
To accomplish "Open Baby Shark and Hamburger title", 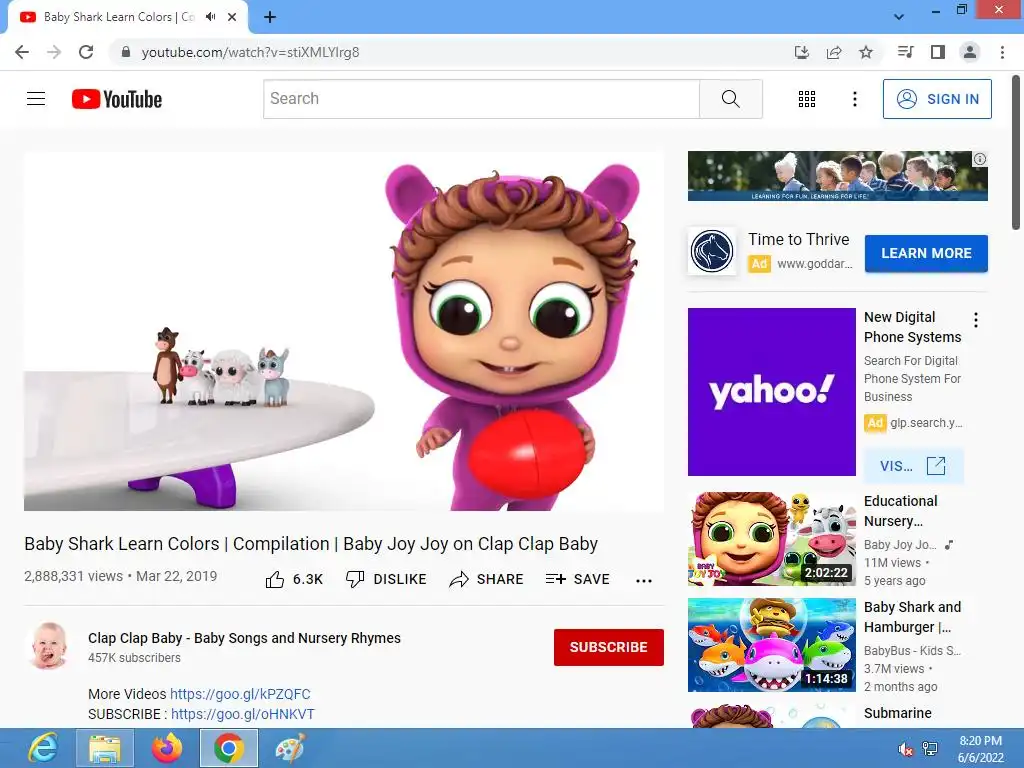I will [x=912, y=616].
